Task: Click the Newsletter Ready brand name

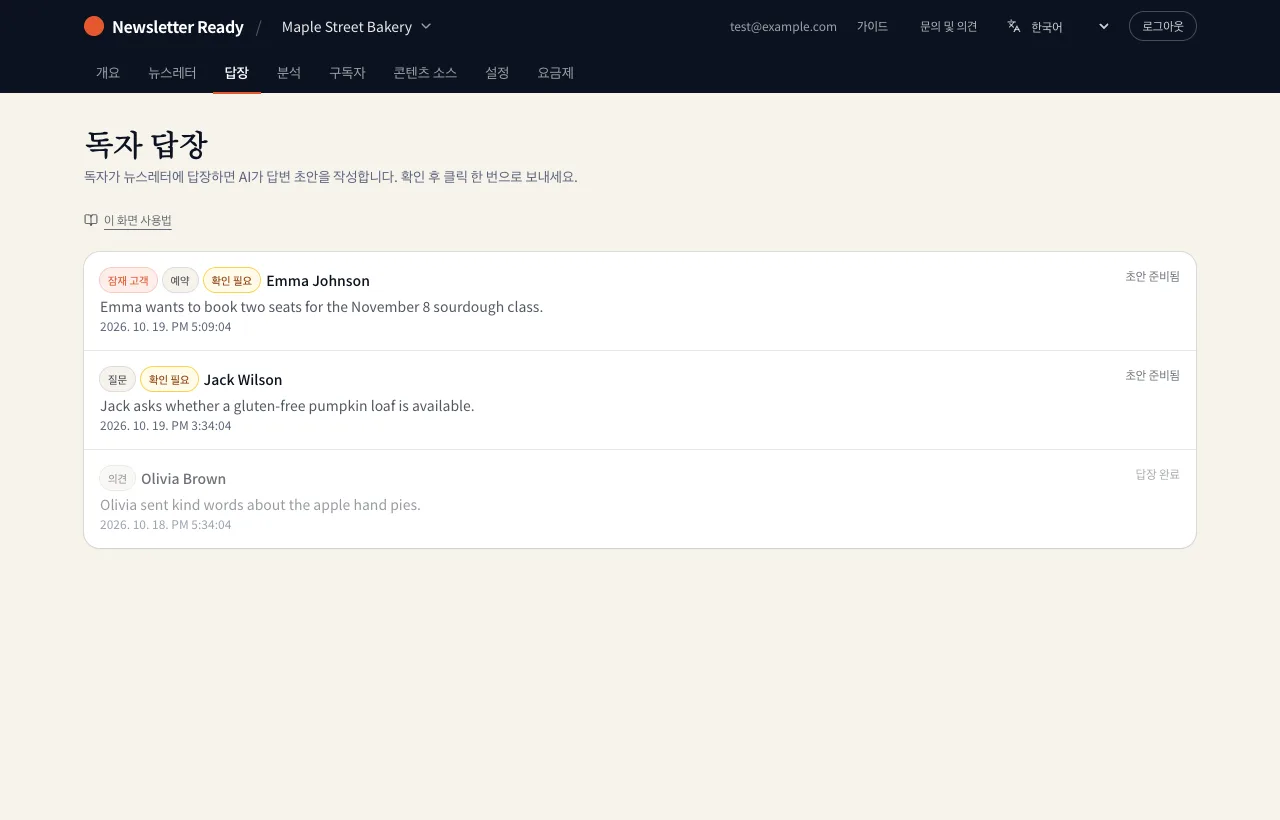Action: [178, 27]
